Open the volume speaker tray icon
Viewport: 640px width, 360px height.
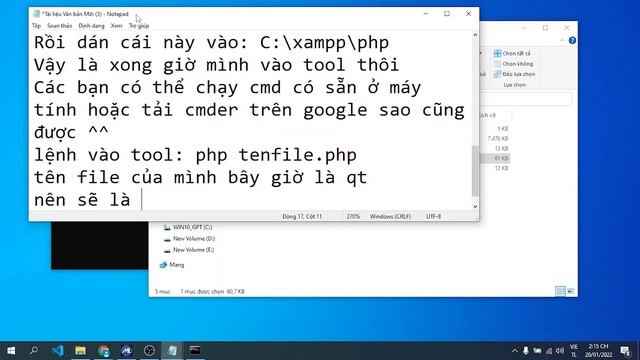point(560,351)
